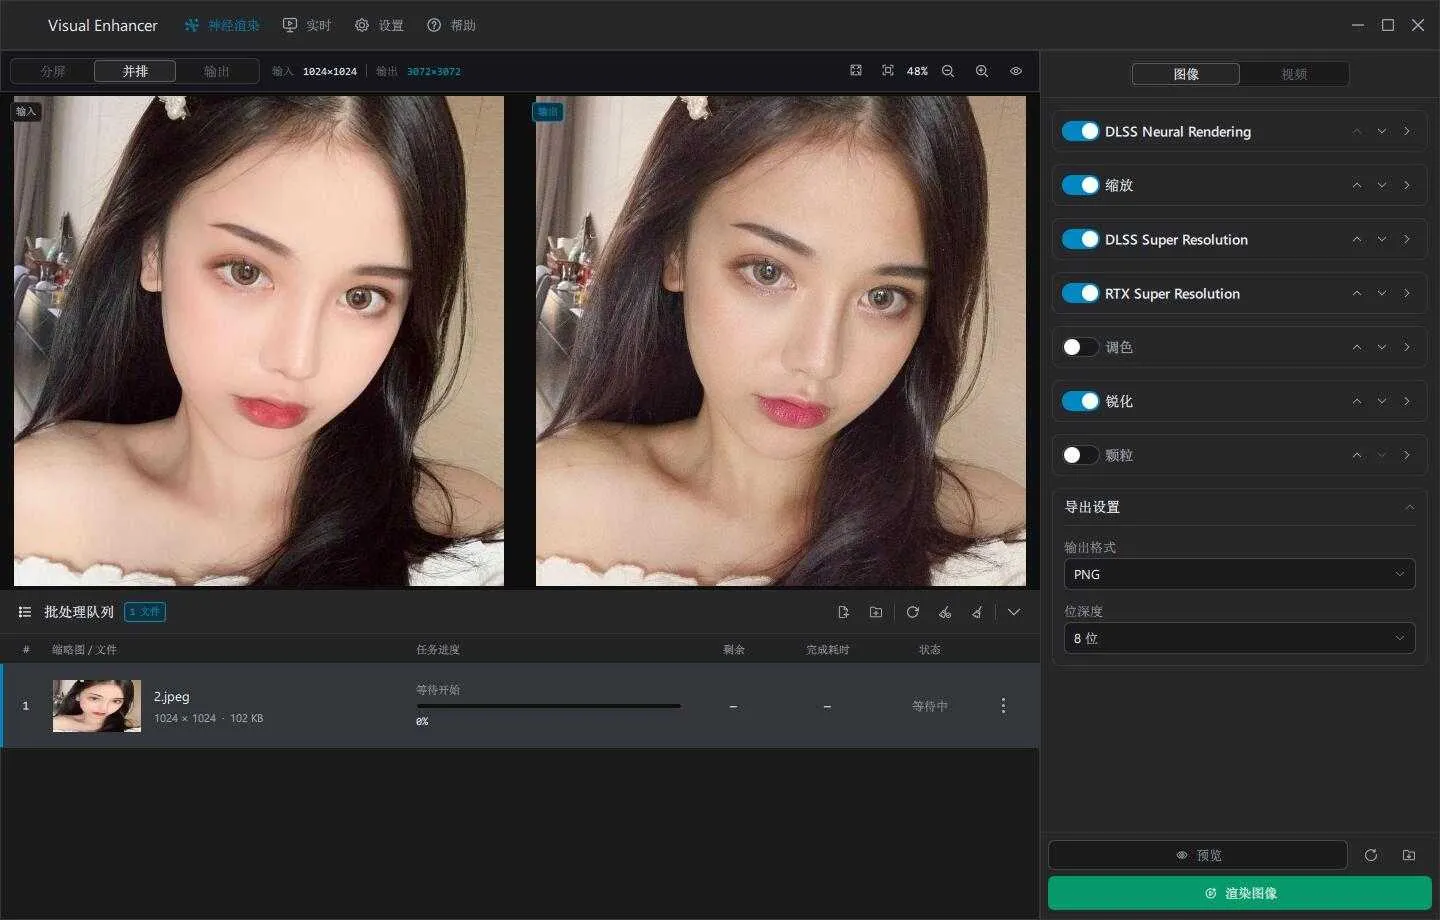
Task: Move DLSS Super Resolution up
Action: point(1357,239)
